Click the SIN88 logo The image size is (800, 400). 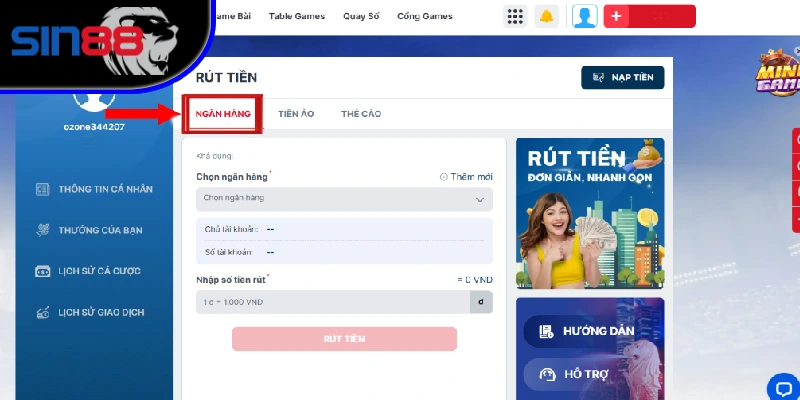[94, 40]
